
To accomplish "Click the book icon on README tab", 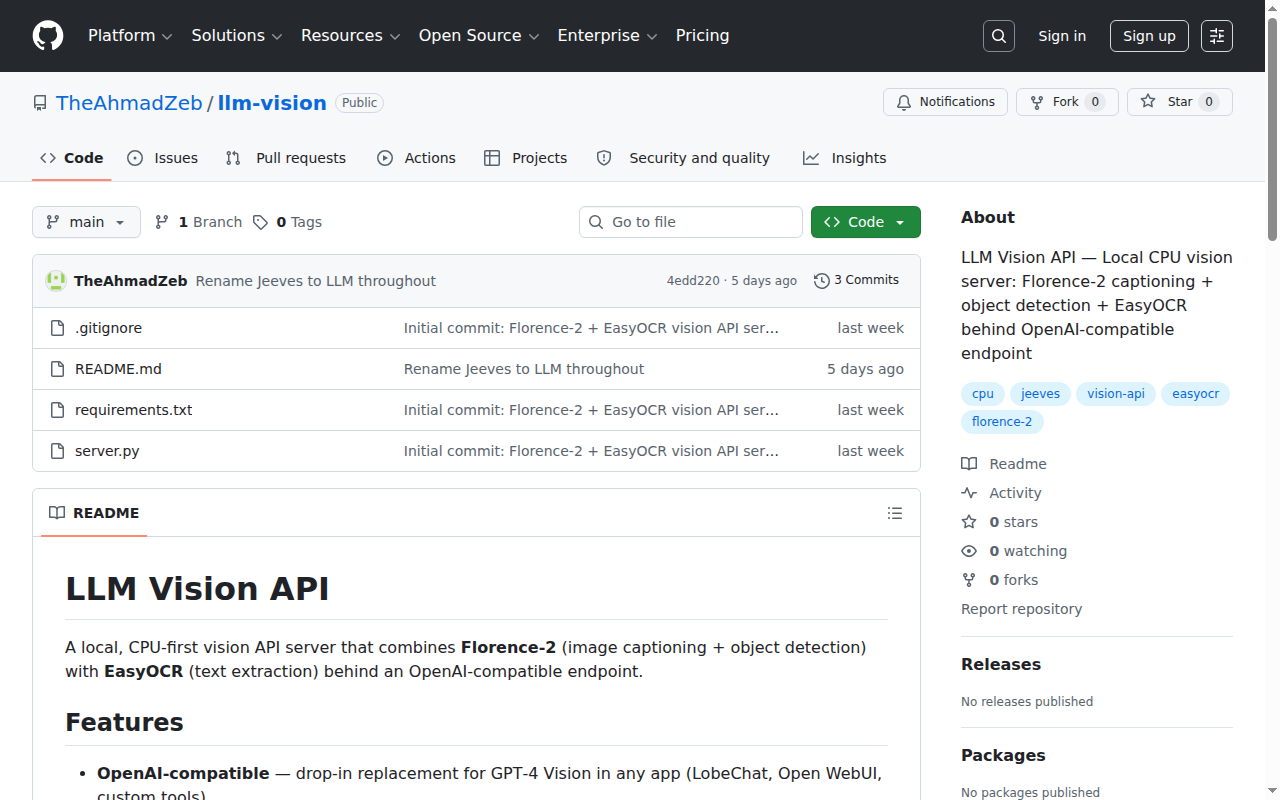I will [x=57, y=513].
